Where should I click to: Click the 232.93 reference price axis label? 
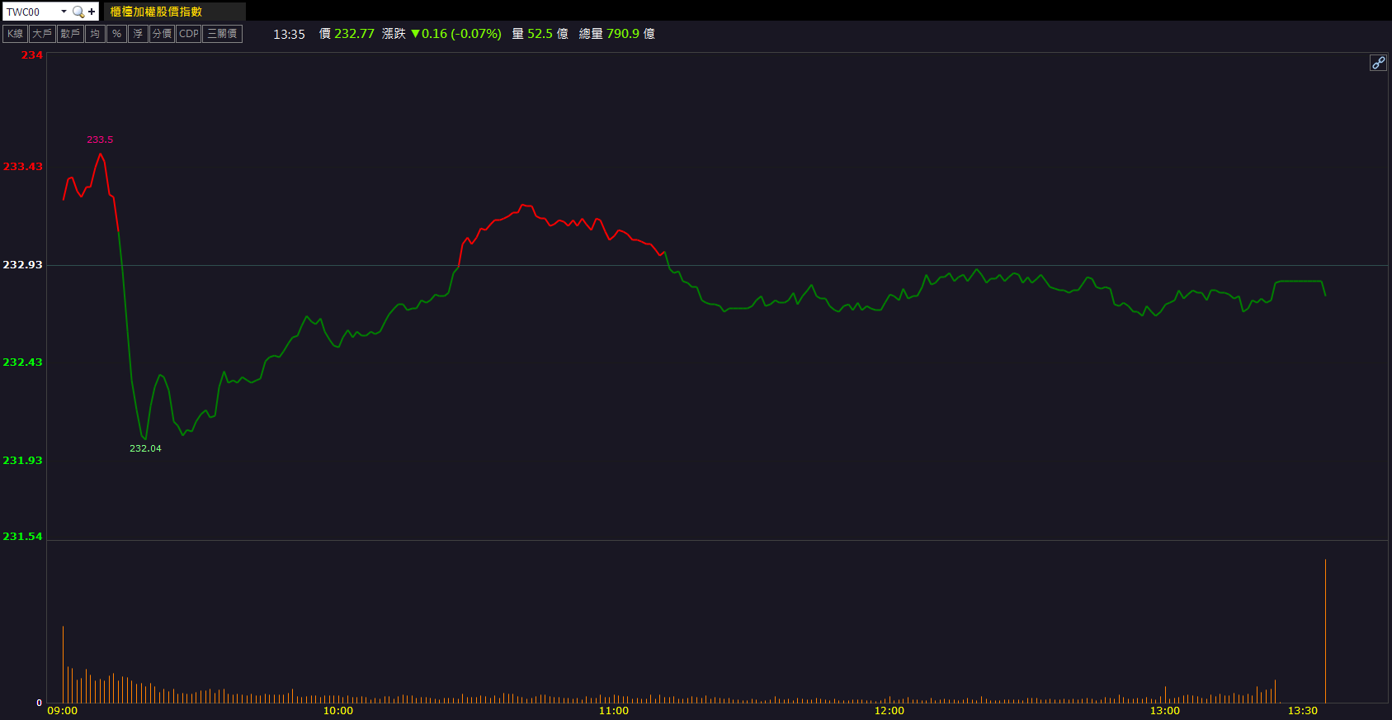[x=23, y=265]
